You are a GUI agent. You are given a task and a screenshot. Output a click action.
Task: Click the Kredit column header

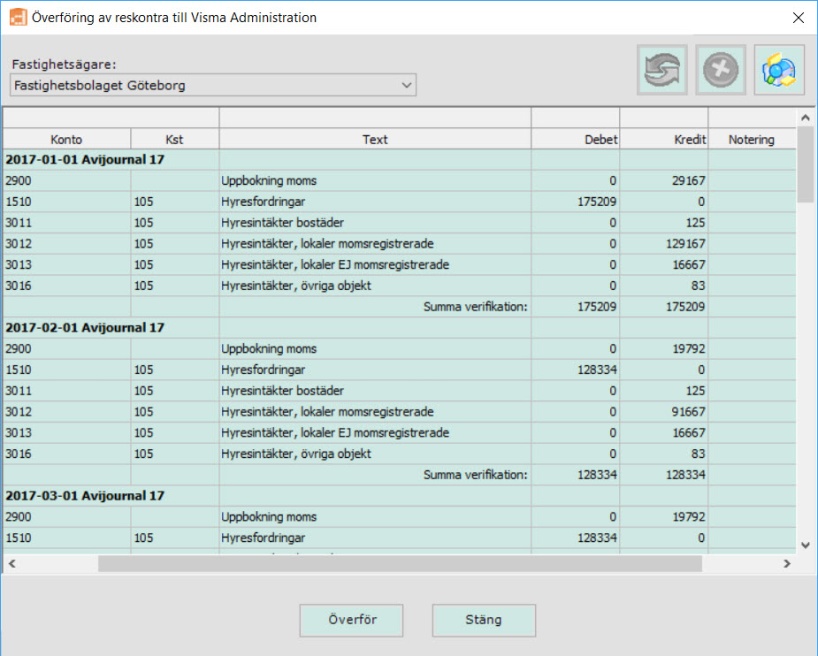coord(664,139)
